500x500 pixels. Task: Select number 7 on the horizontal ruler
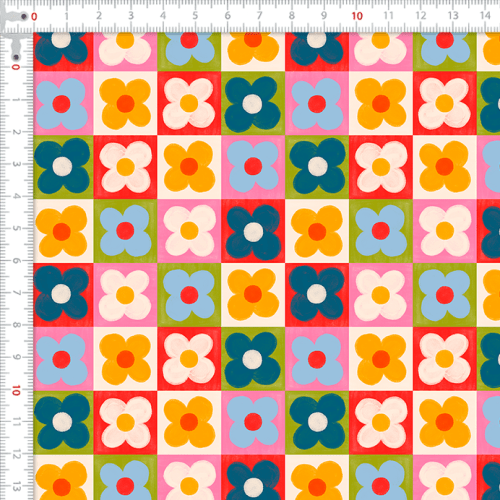pyautogui.click(x=259, y=15)
